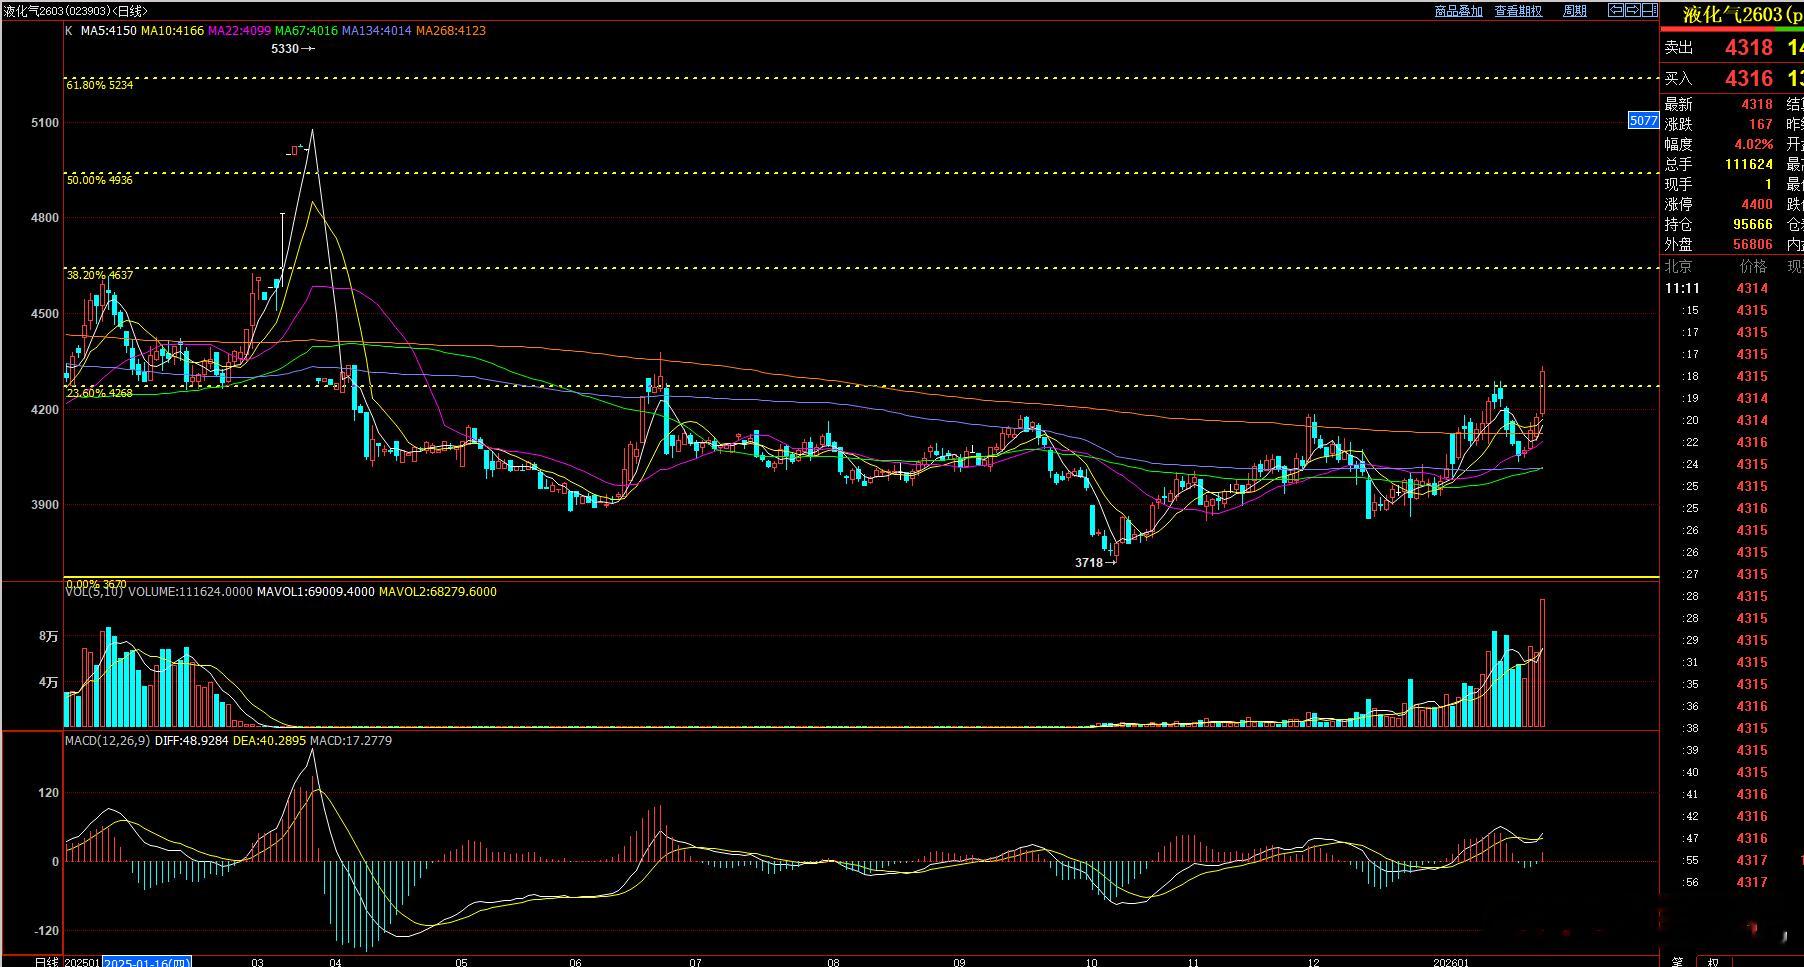The image size is (1804, 967).
Task: Click the 外盘 value 56806
Action: tap(1753, 244)
